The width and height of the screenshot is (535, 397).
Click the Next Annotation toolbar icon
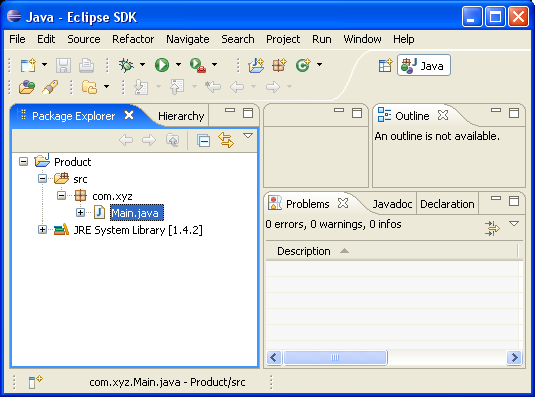coord(141,87)
